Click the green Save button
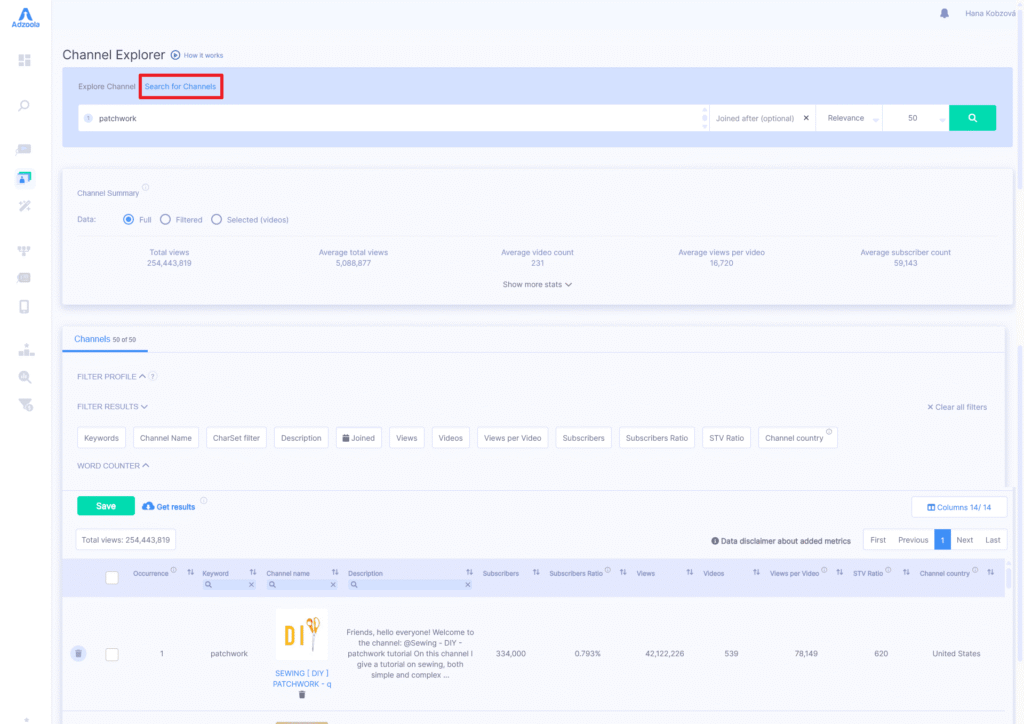The width and height of the screenshot is (1024, 724). pos(105,506)
